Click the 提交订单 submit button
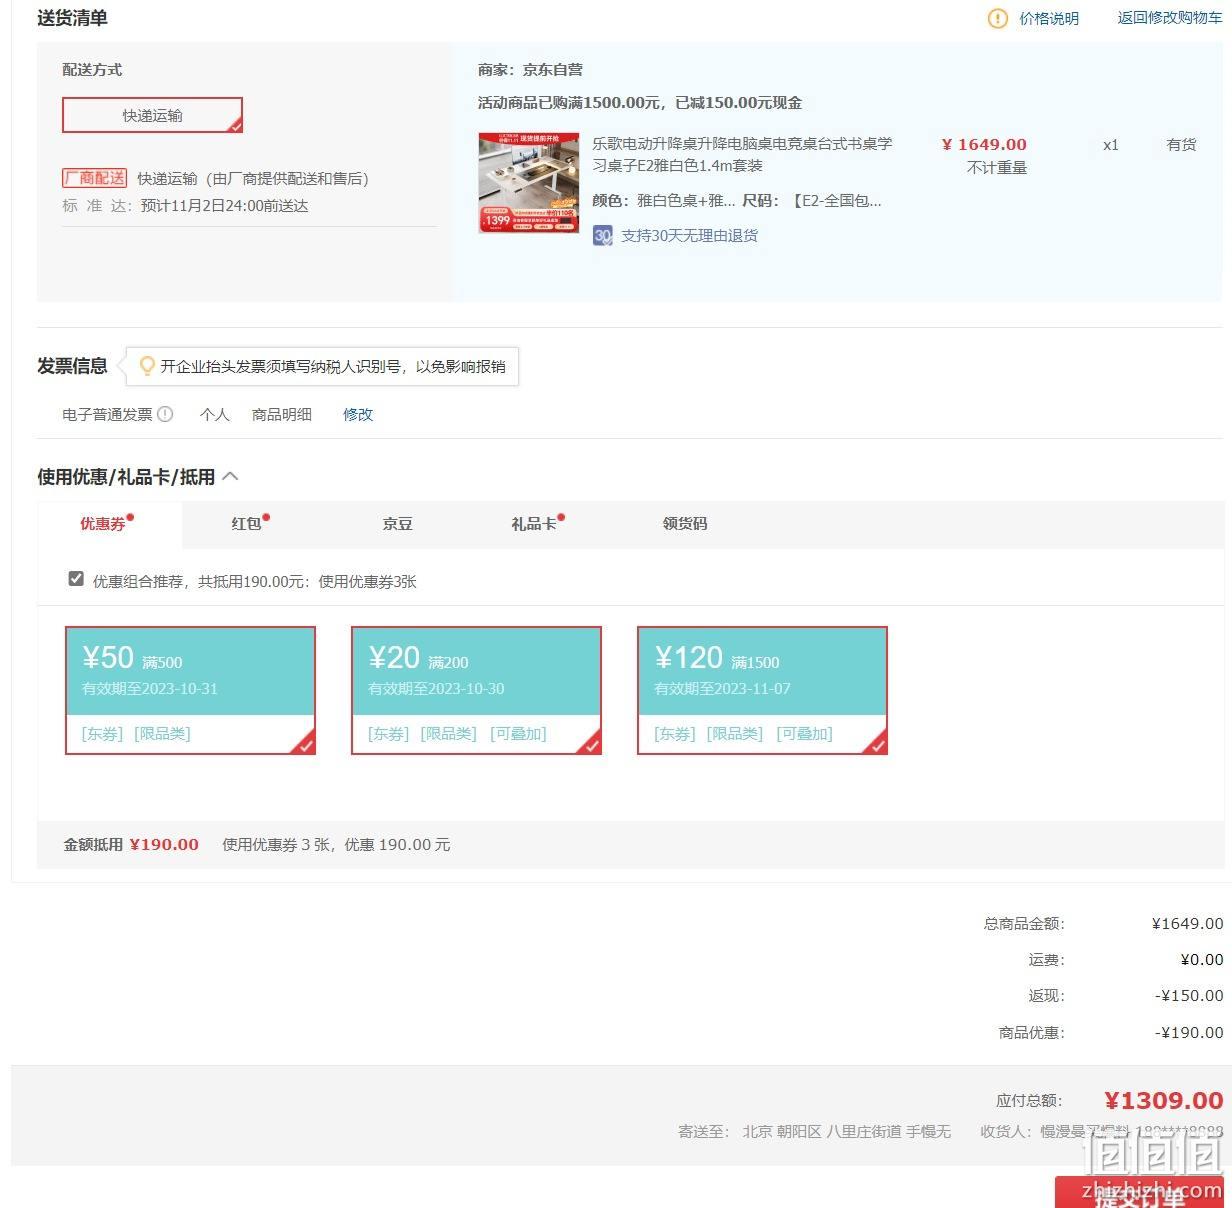 [1138, 1192]
